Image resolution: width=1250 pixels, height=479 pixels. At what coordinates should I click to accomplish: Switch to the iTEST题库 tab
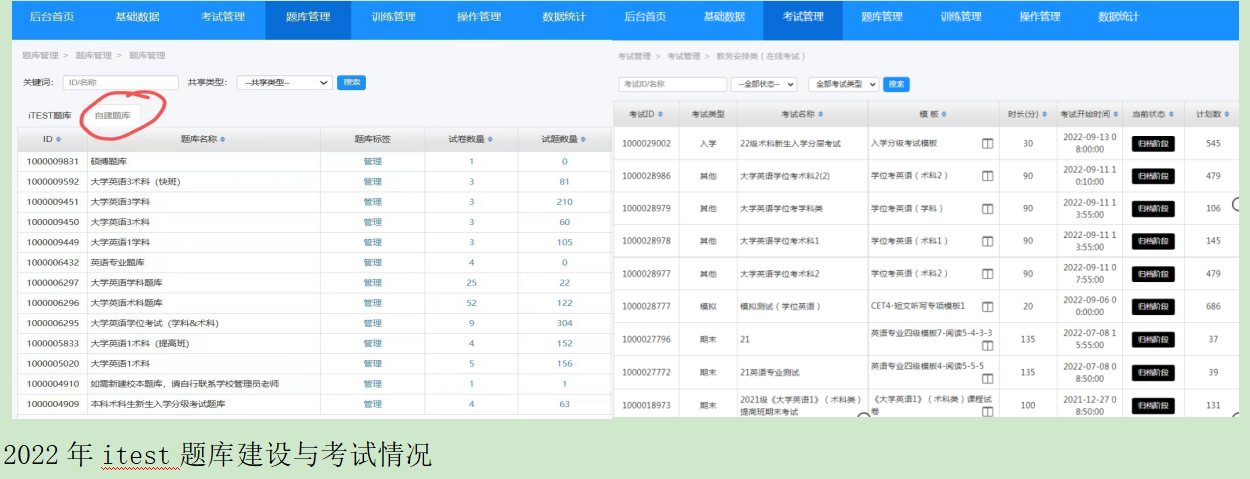tap(50, 115)
